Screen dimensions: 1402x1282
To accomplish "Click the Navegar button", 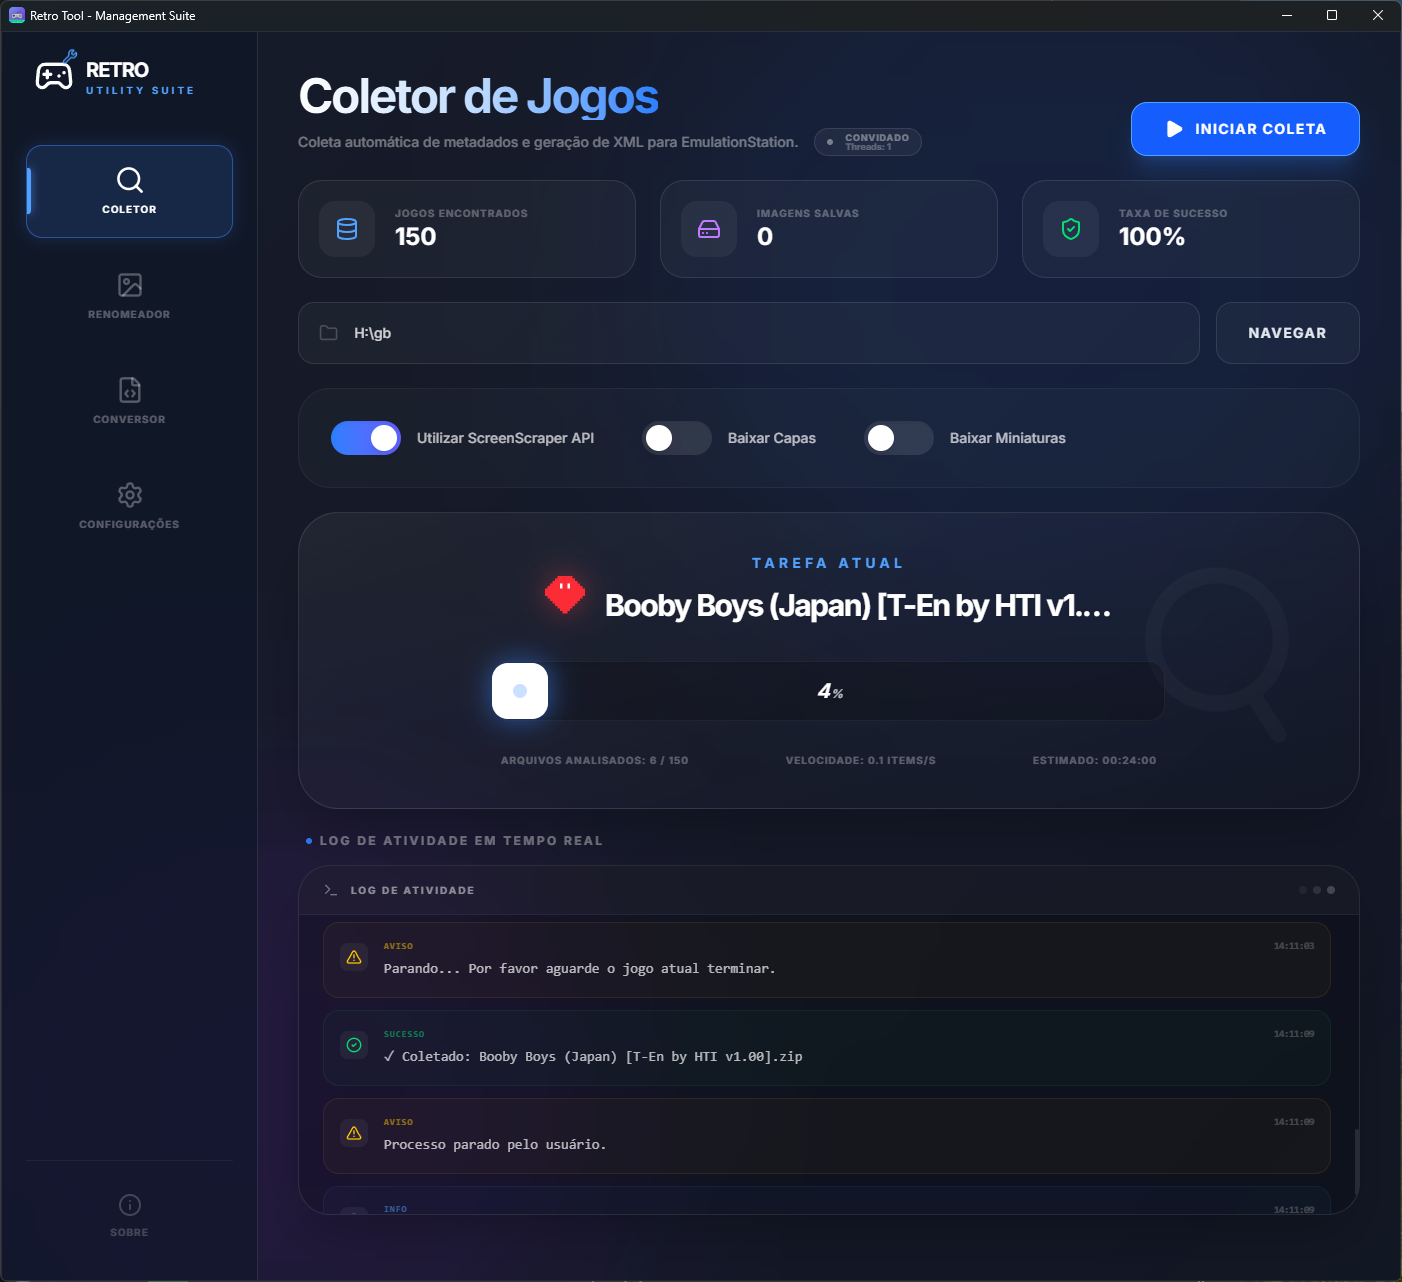I will point(1287,333).
